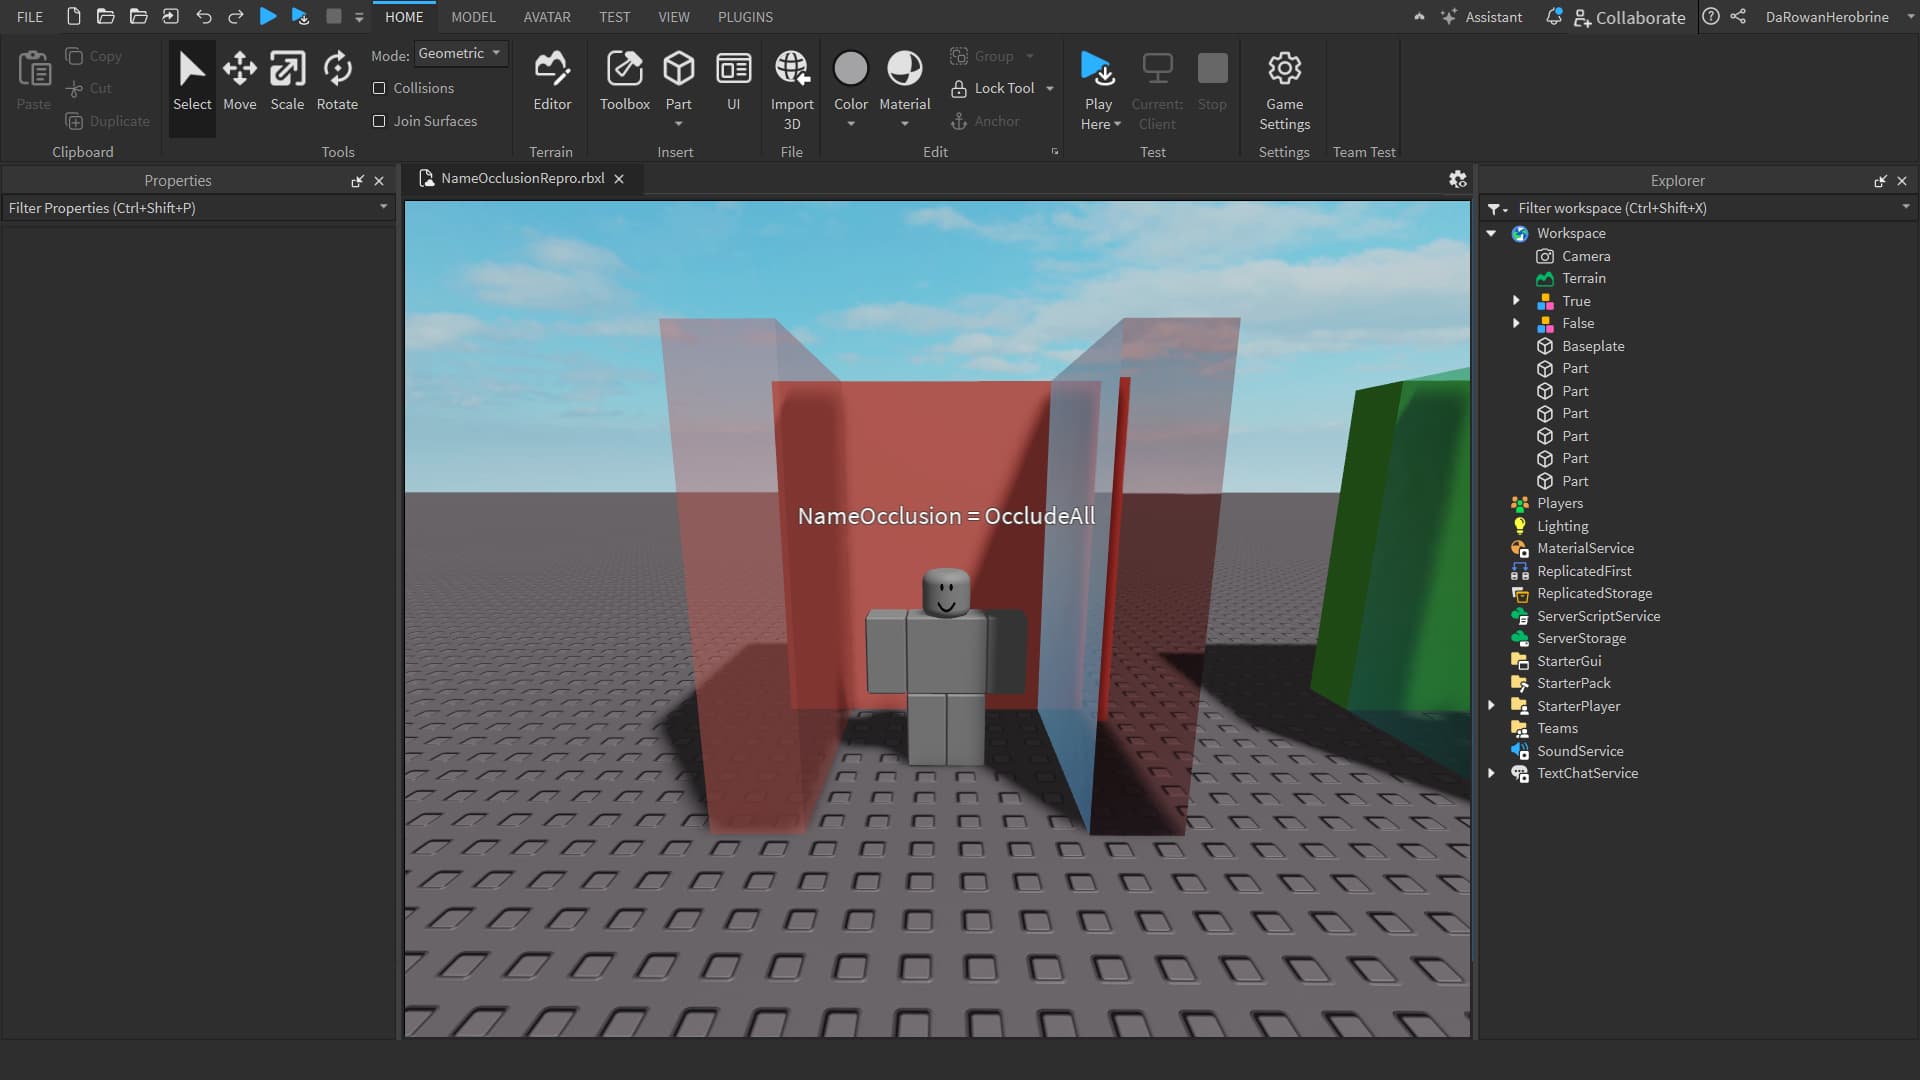Switch to the TEST tab
This screenshot has width=1920, height=1080.
click(x=615, y=17)
